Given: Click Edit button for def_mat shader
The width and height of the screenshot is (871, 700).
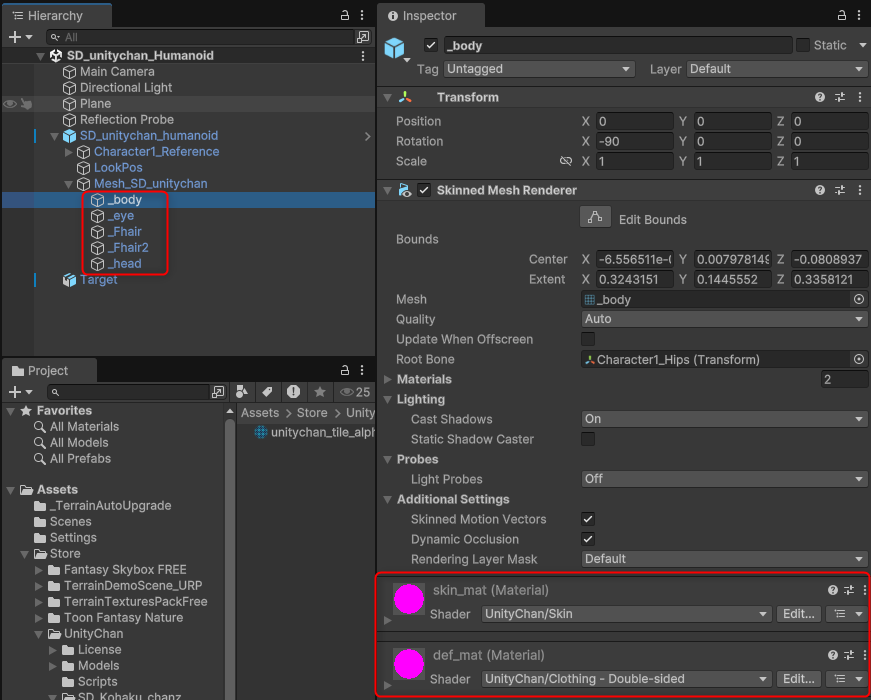Looking at the screenshot, I should click(x=799, y=679).
